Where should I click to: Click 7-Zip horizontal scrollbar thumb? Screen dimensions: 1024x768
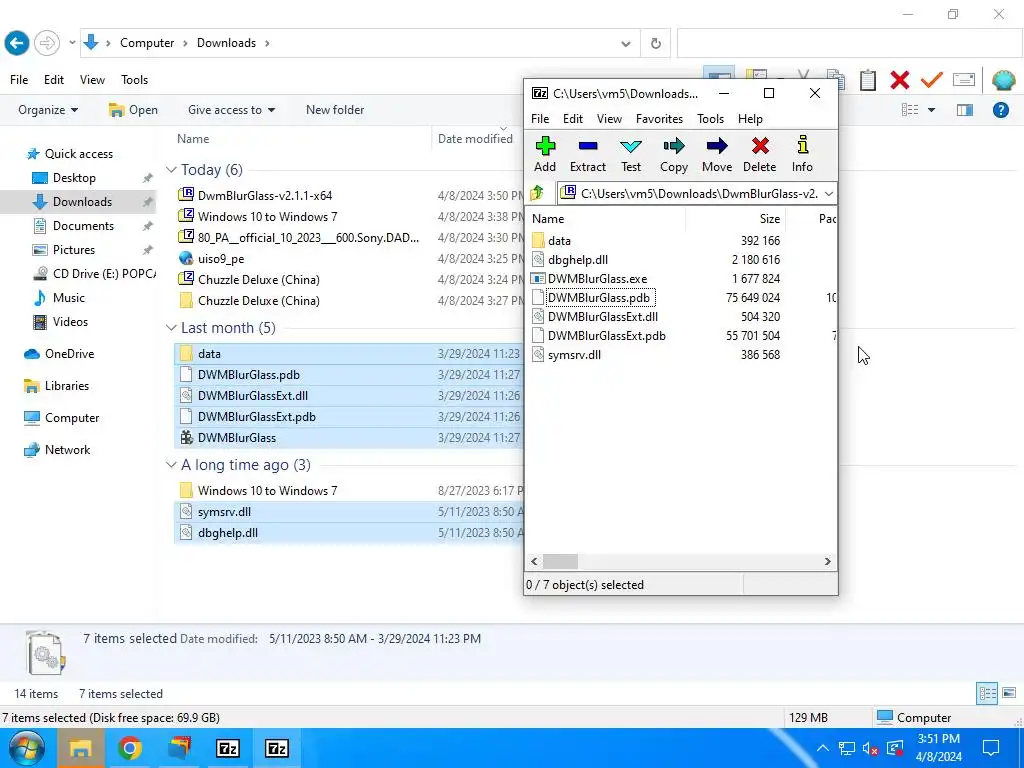coord(560,562)
